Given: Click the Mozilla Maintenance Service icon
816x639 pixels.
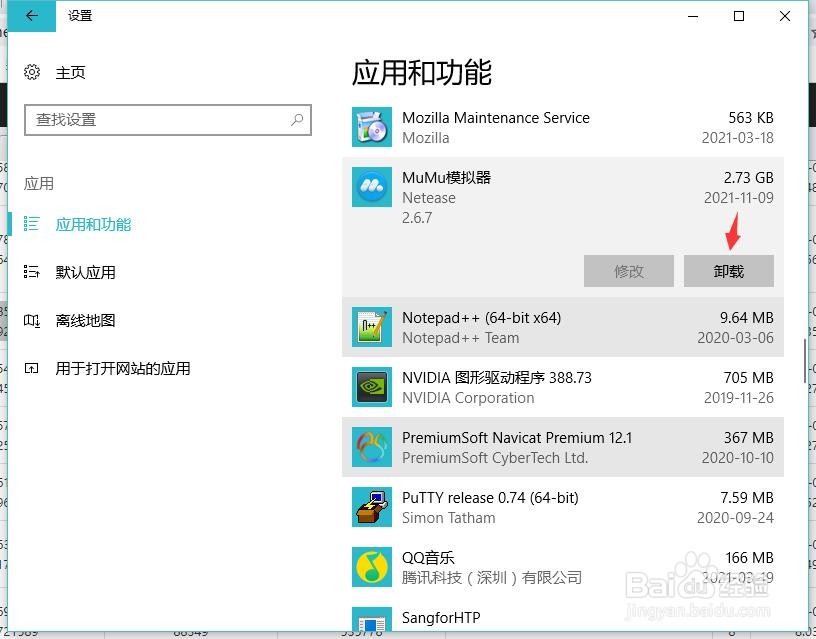Looking at the screenshot, I should click(x=371, y=127).
